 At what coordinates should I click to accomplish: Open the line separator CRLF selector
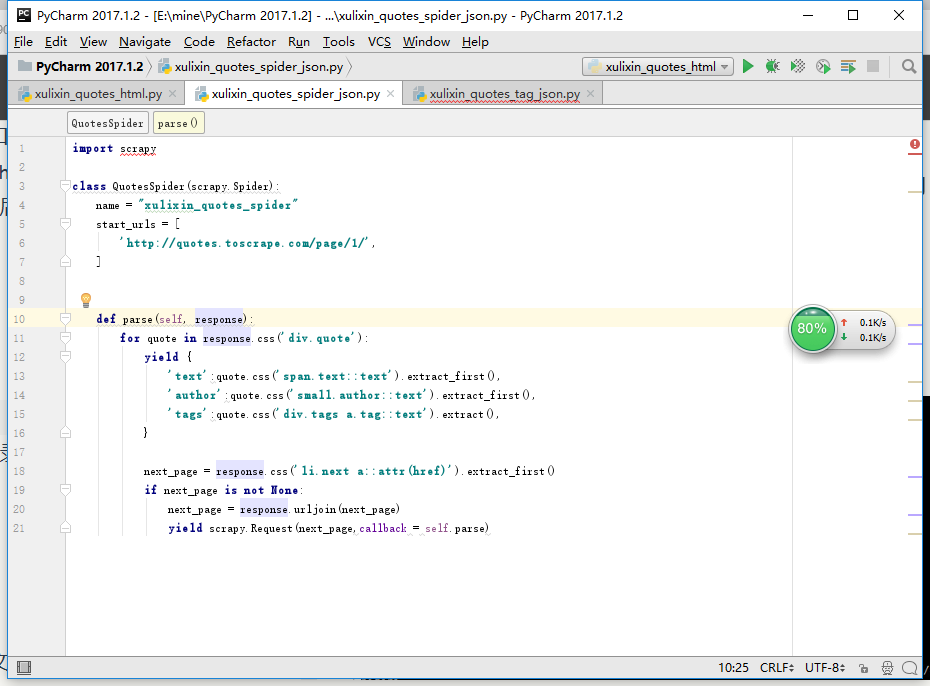point(777,668)
